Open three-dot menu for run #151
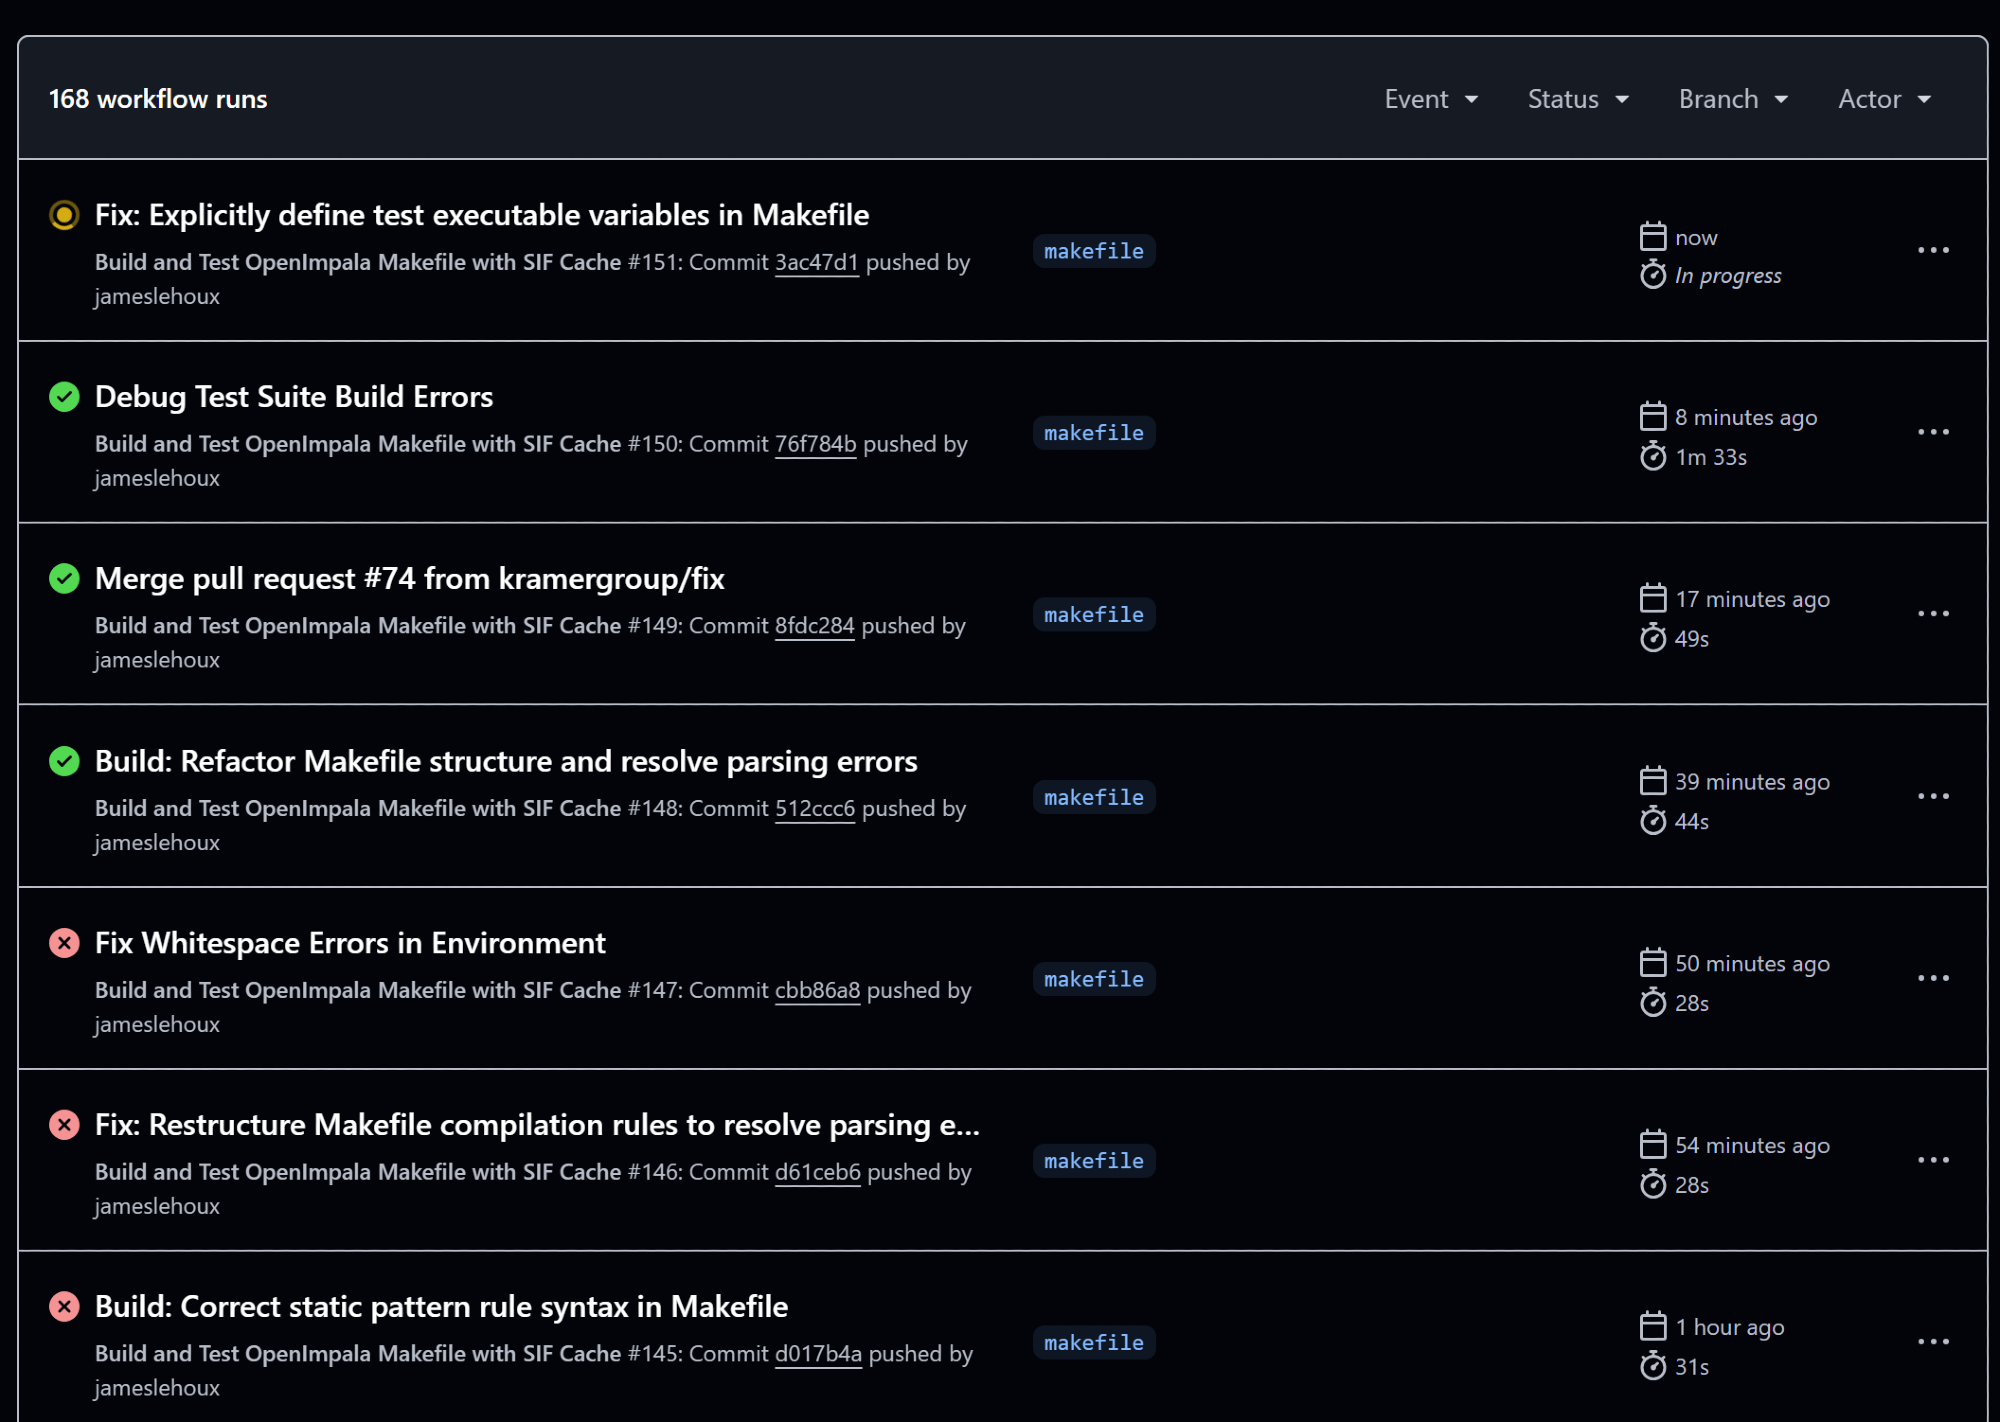Image resolution: width=2000 pixels, height=1422 pixels. (x=1932, y=250)
